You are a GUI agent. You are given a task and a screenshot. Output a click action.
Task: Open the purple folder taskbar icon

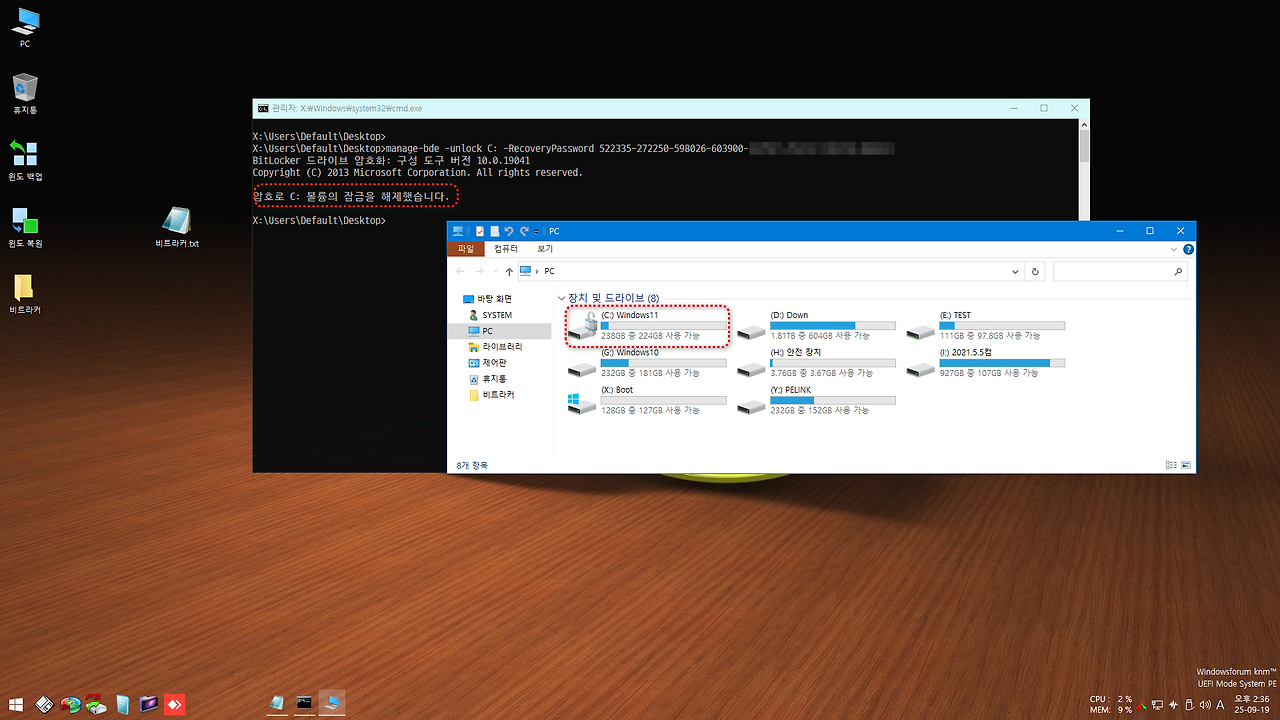pos(149,704)
